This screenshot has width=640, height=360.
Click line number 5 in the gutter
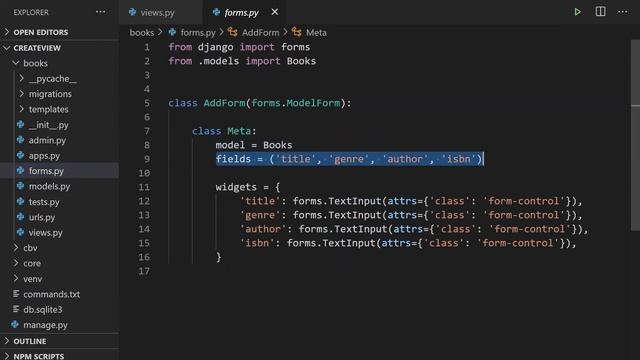pos(147,103)
